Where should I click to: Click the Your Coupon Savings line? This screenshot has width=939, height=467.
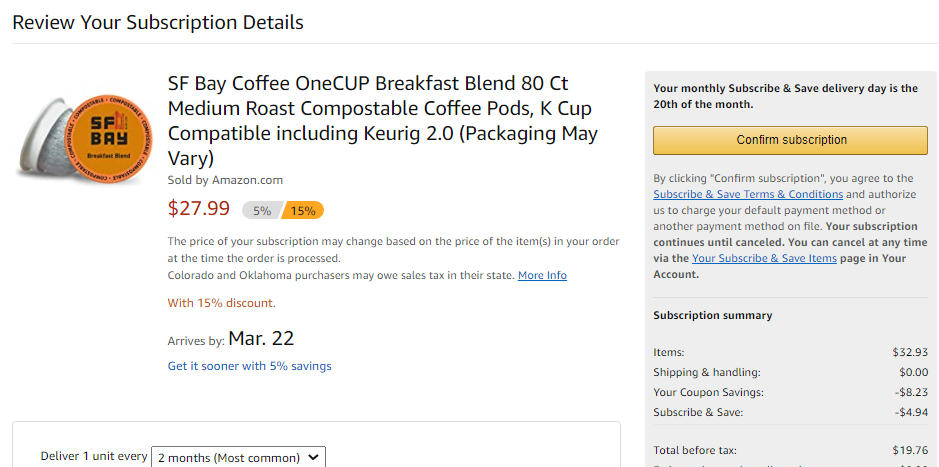(x=708, y=392)
